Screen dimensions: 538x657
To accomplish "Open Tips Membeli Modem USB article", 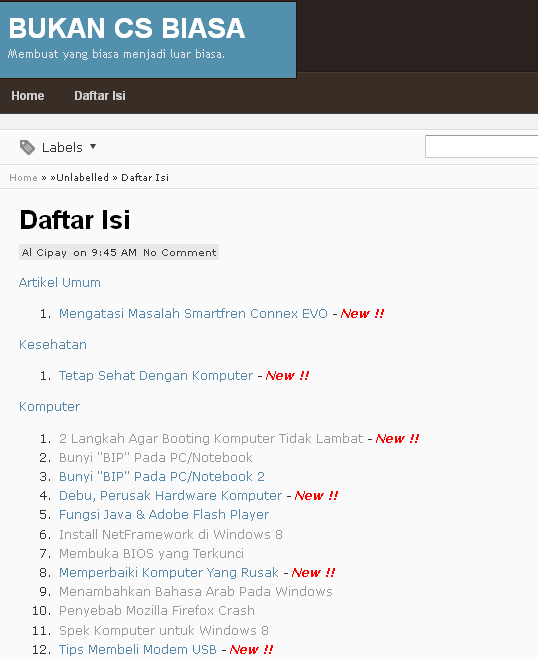I will (138, 649).
